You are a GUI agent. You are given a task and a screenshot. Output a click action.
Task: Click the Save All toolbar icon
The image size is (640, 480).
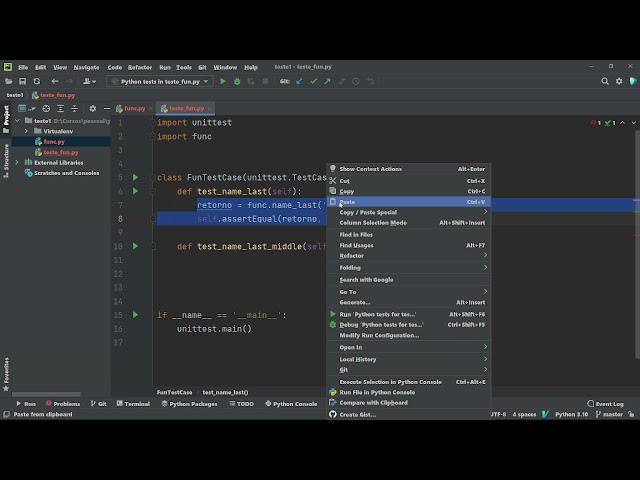click(22, 82)
